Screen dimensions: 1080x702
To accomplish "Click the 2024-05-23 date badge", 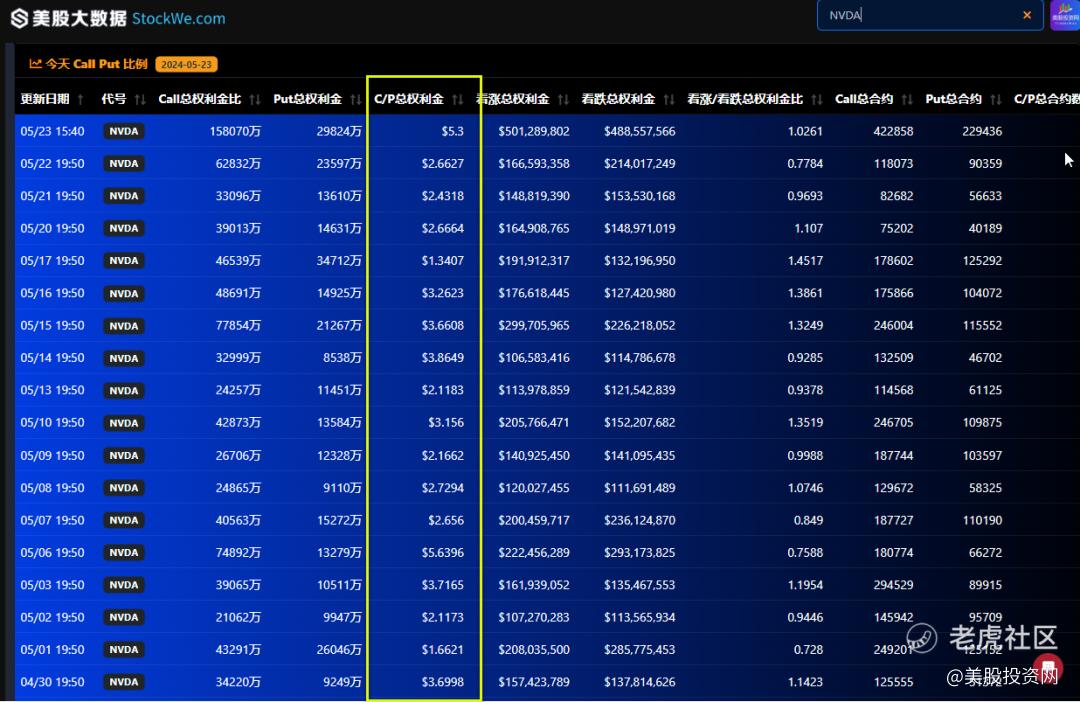I will [187, 64].
